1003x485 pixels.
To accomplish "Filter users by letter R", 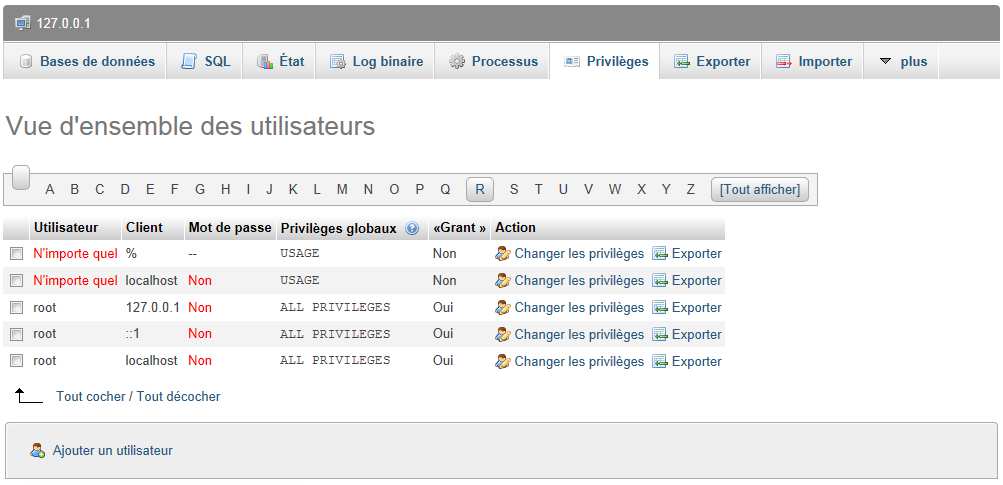I will [480, 190].
